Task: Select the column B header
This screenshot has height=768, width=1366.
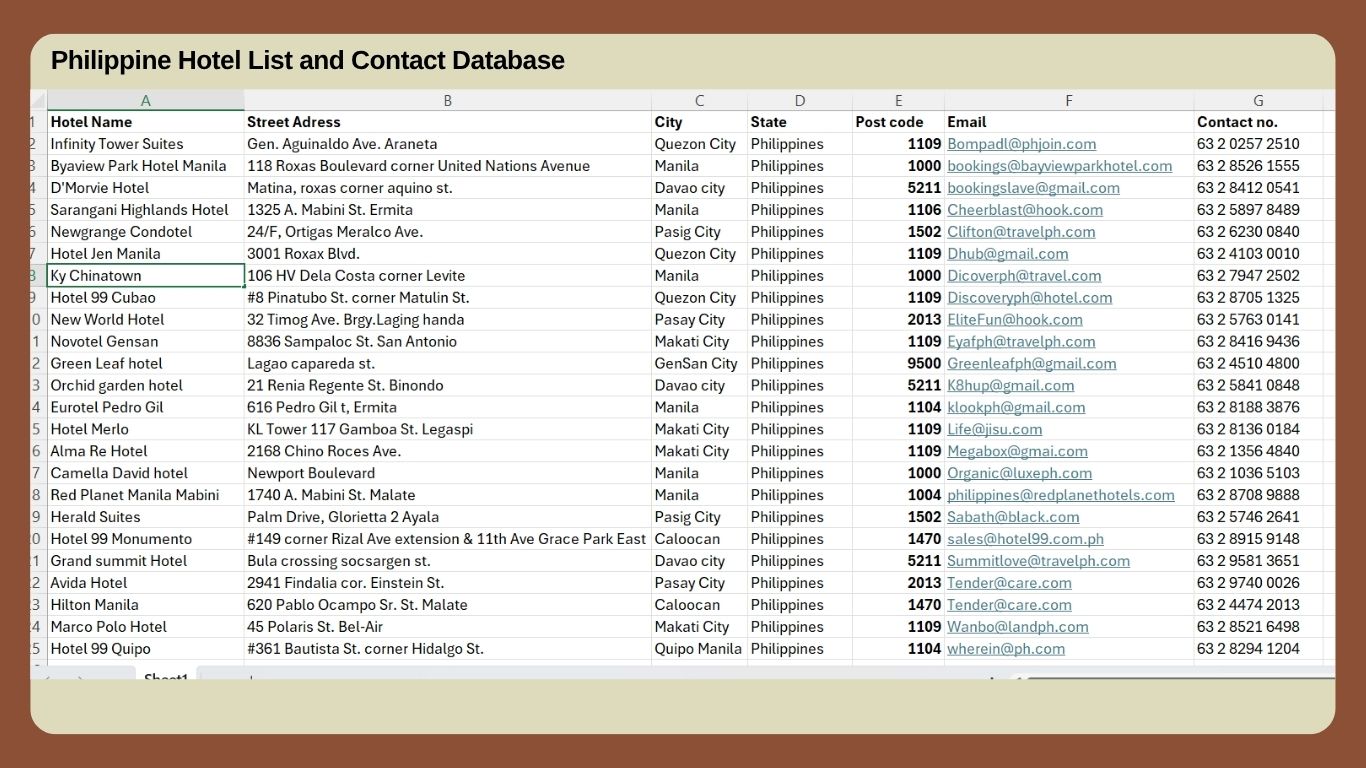Action: 448,100
